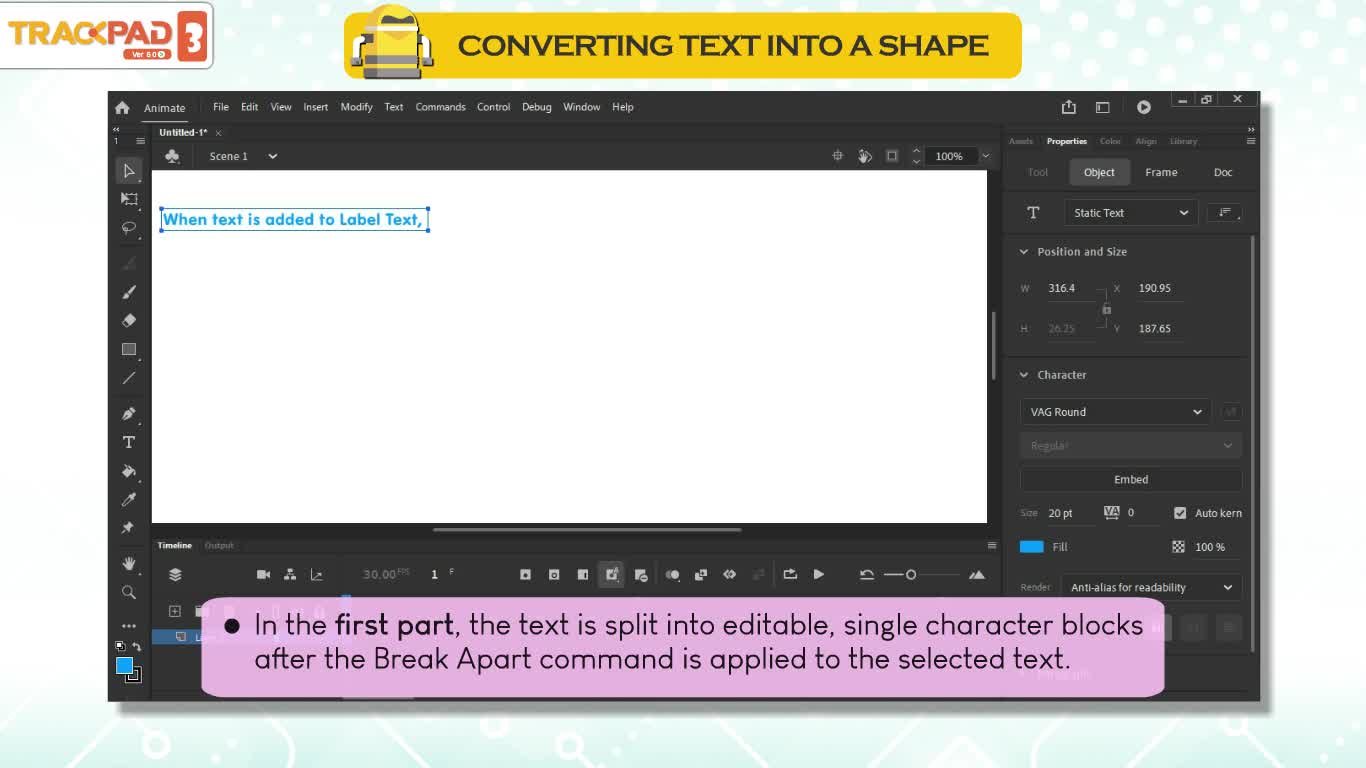Screen dimensions: 1366x768
Task: Click the timeline zoom slider handle
Action: pyautogui.click(x=911, y=574)
